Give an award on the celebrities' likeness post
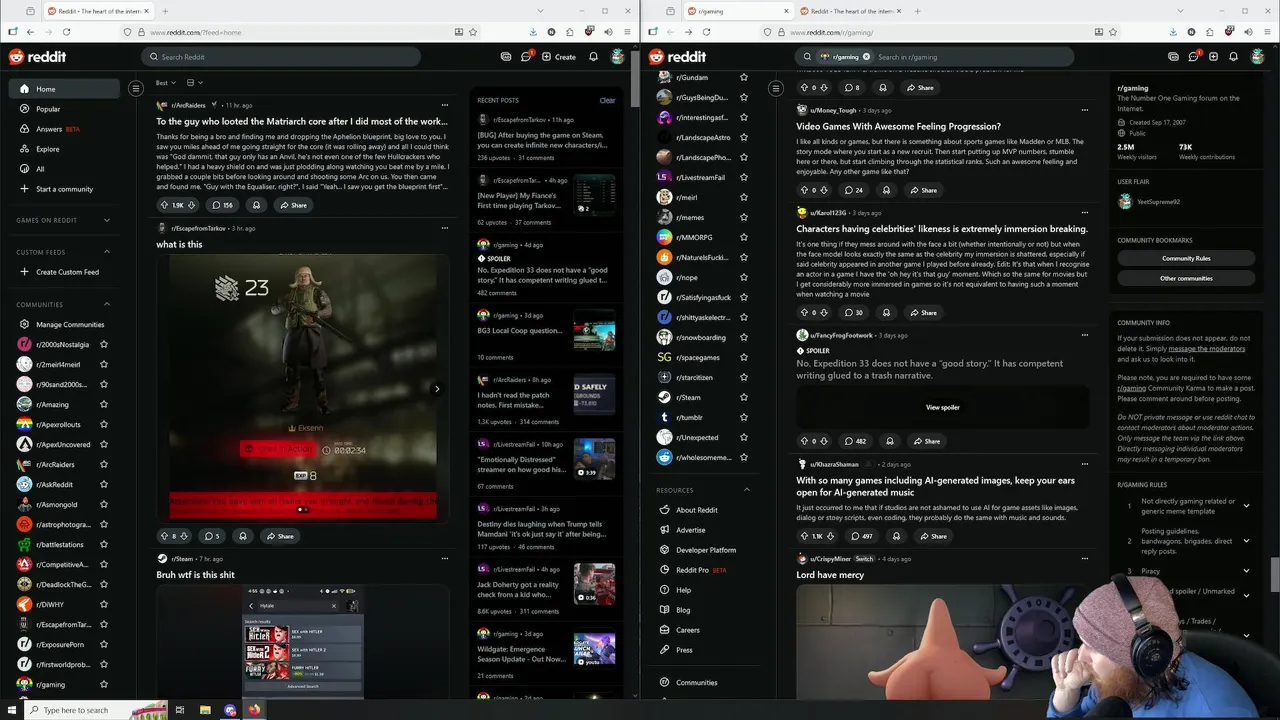The width and height of the screenshot is (1280, 720). click(886, 313)
